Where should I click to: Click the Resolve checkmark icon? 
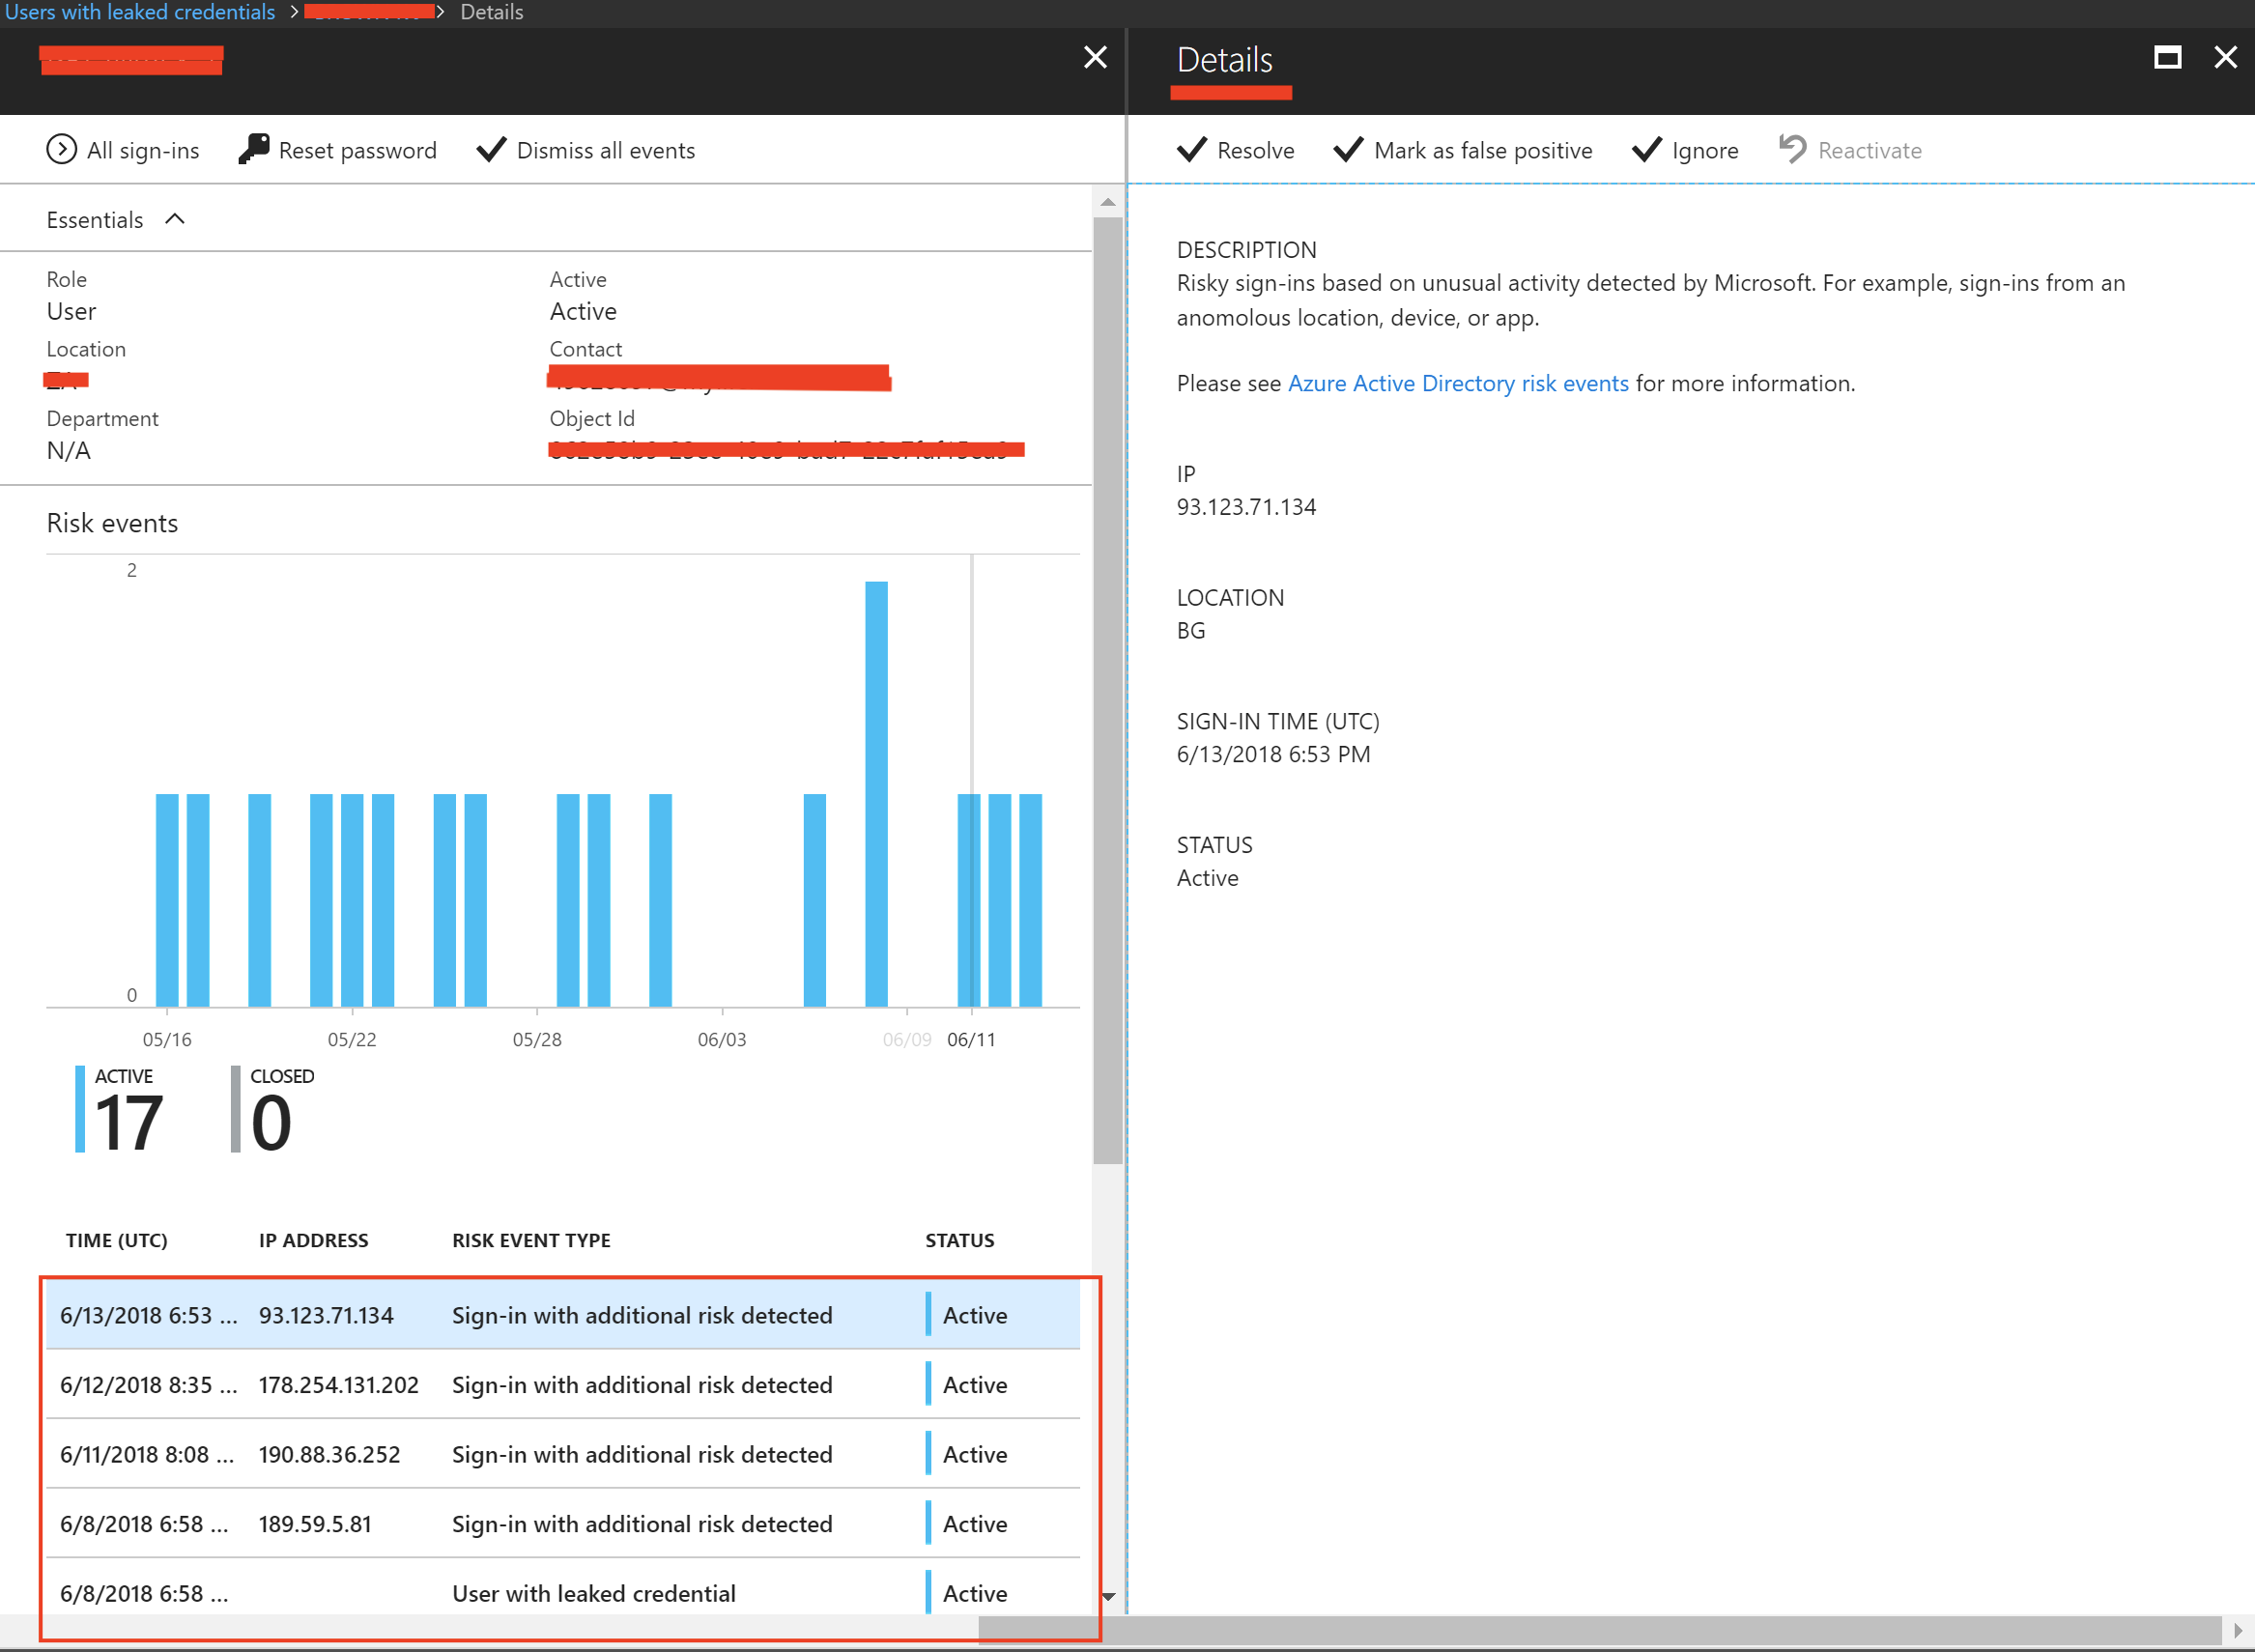[x=1192, y=150]
